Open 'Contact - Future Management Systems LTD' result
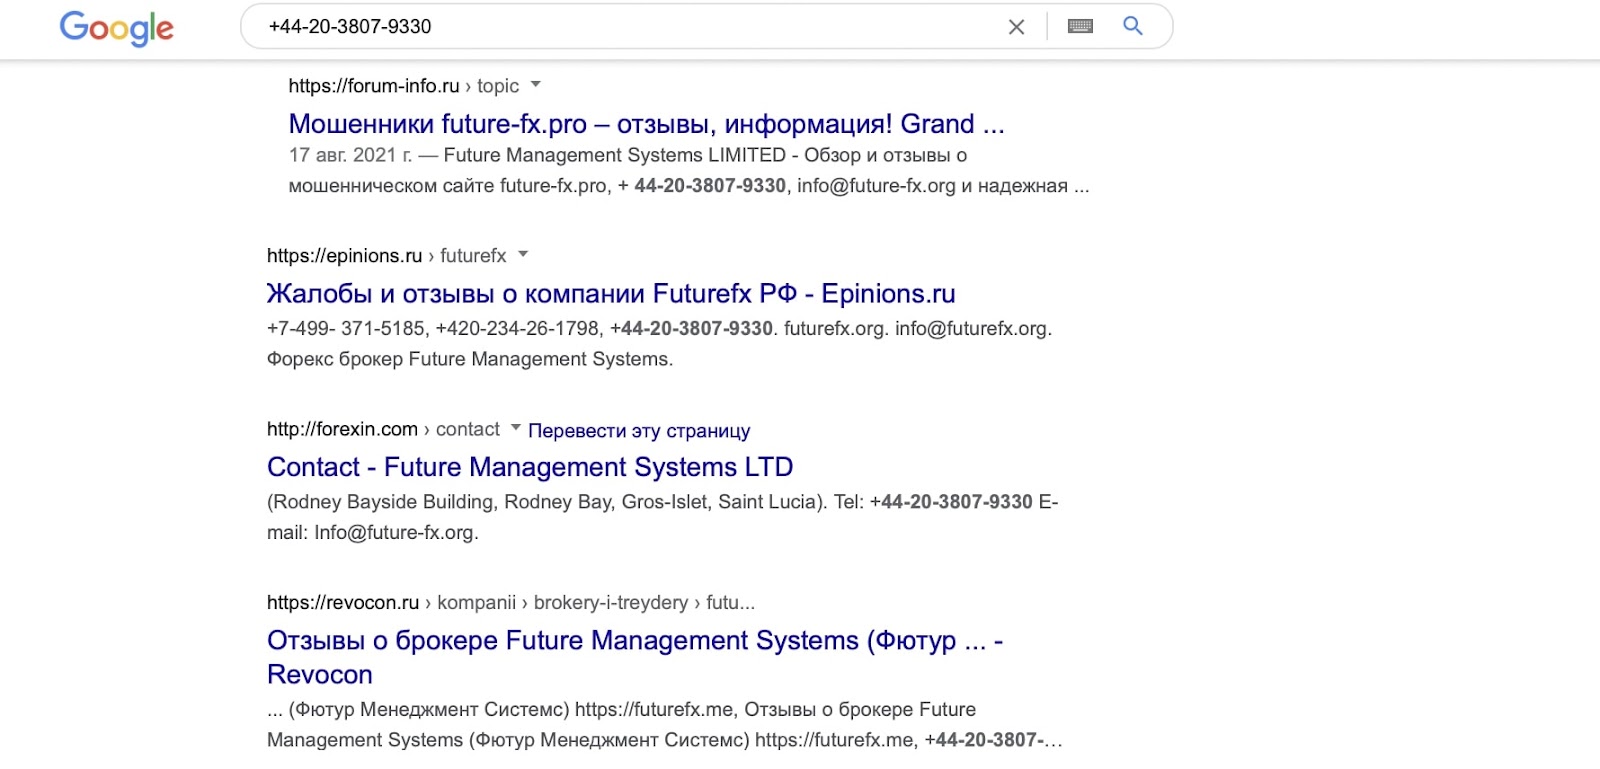 pyautogui.click(x=530, y=467)
